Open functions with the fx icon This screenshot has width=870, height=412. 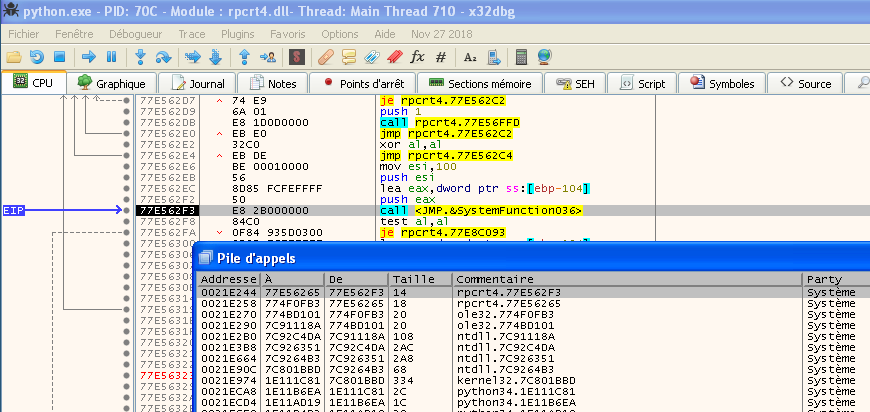[417, 57]
